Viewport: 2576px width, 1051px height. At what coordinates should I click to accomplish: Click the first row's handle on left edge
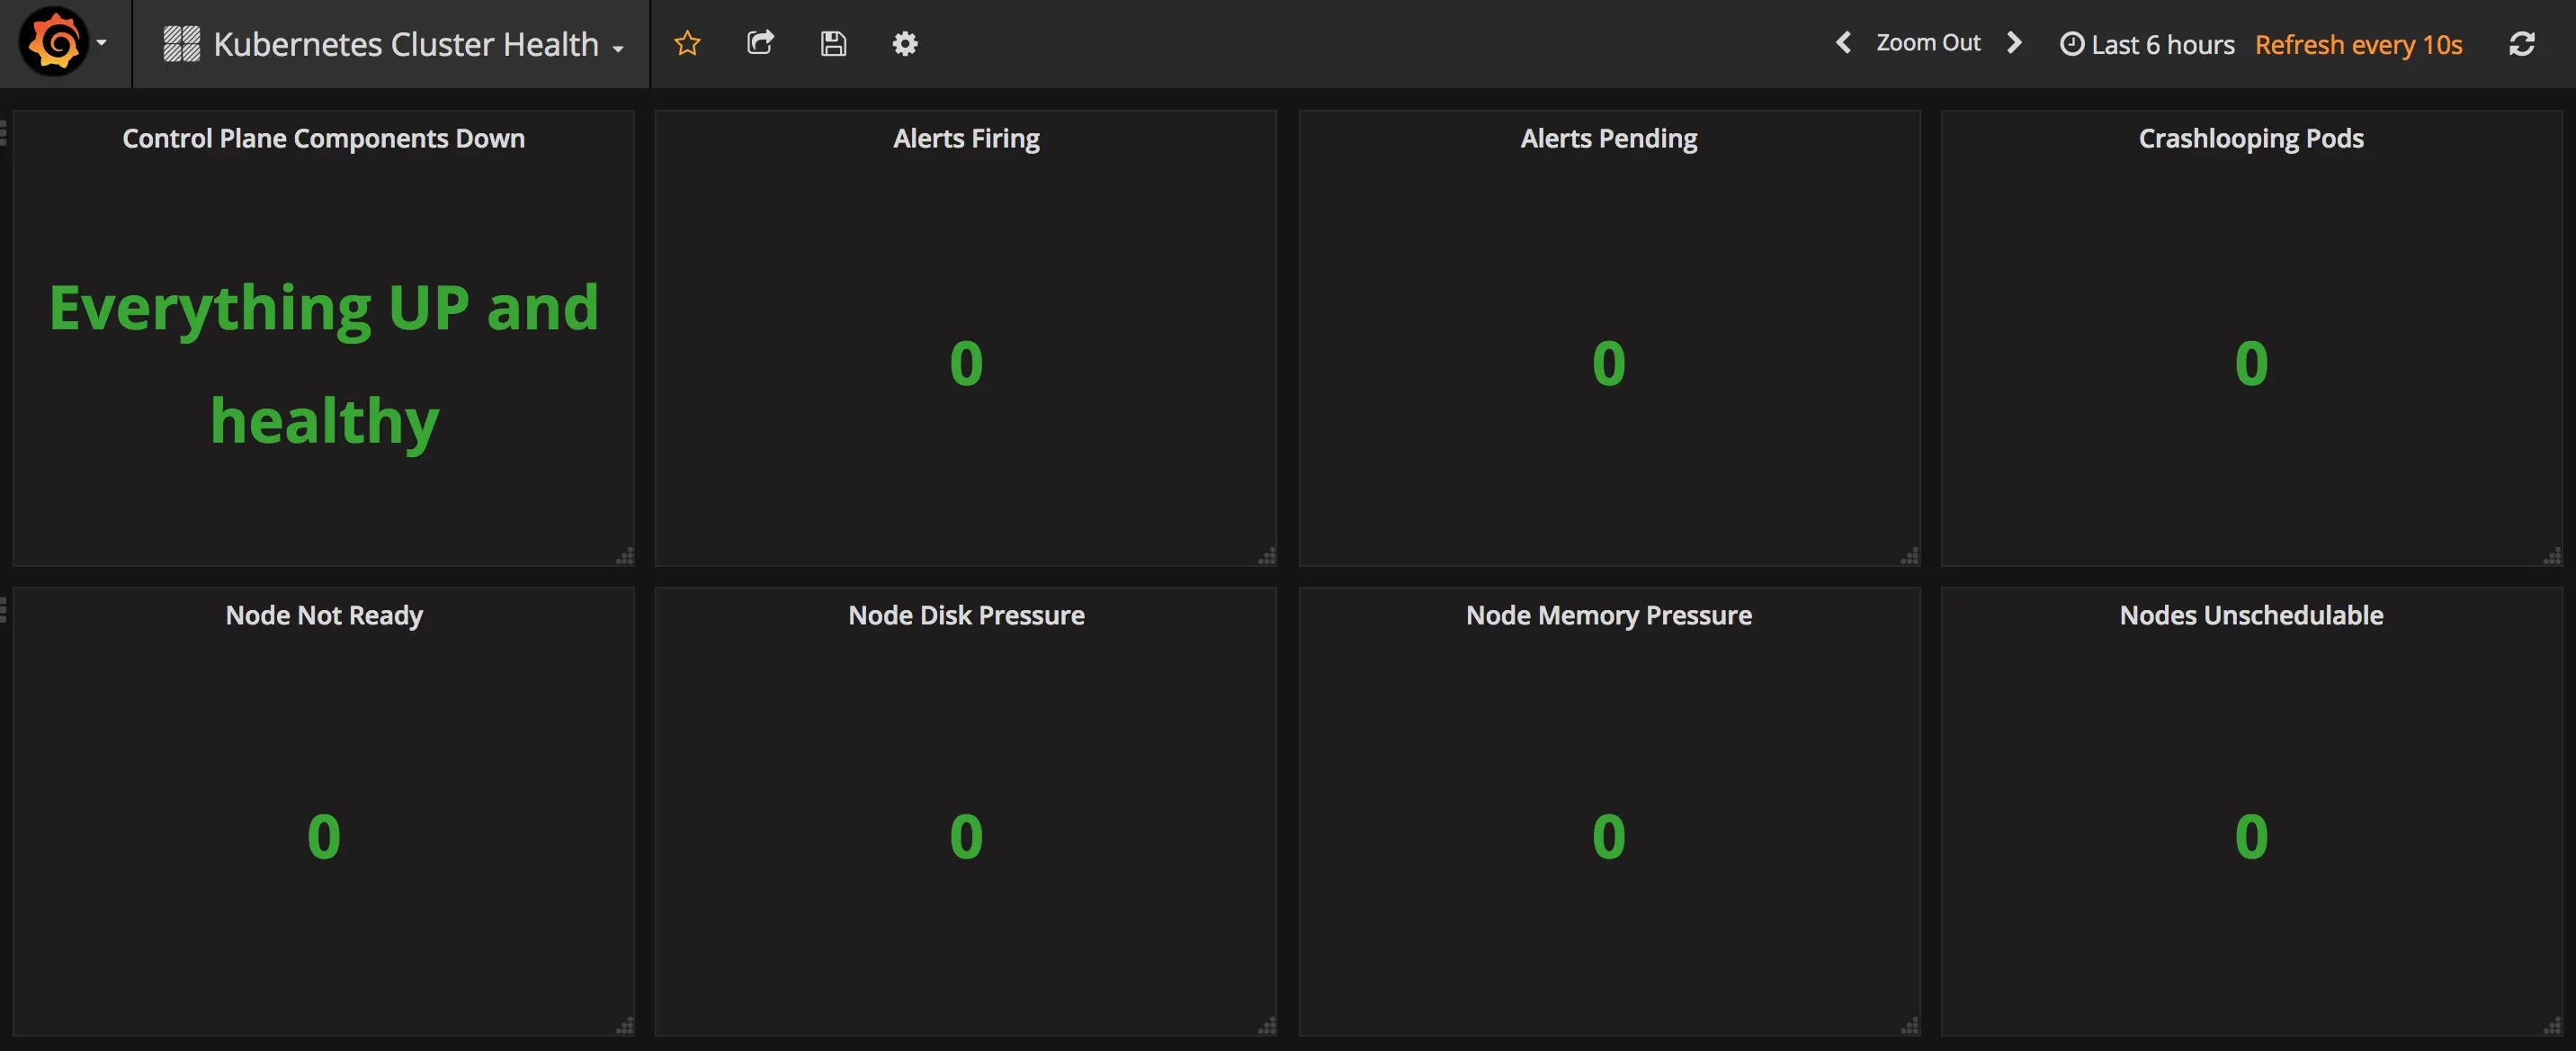(x=4, y=132)
